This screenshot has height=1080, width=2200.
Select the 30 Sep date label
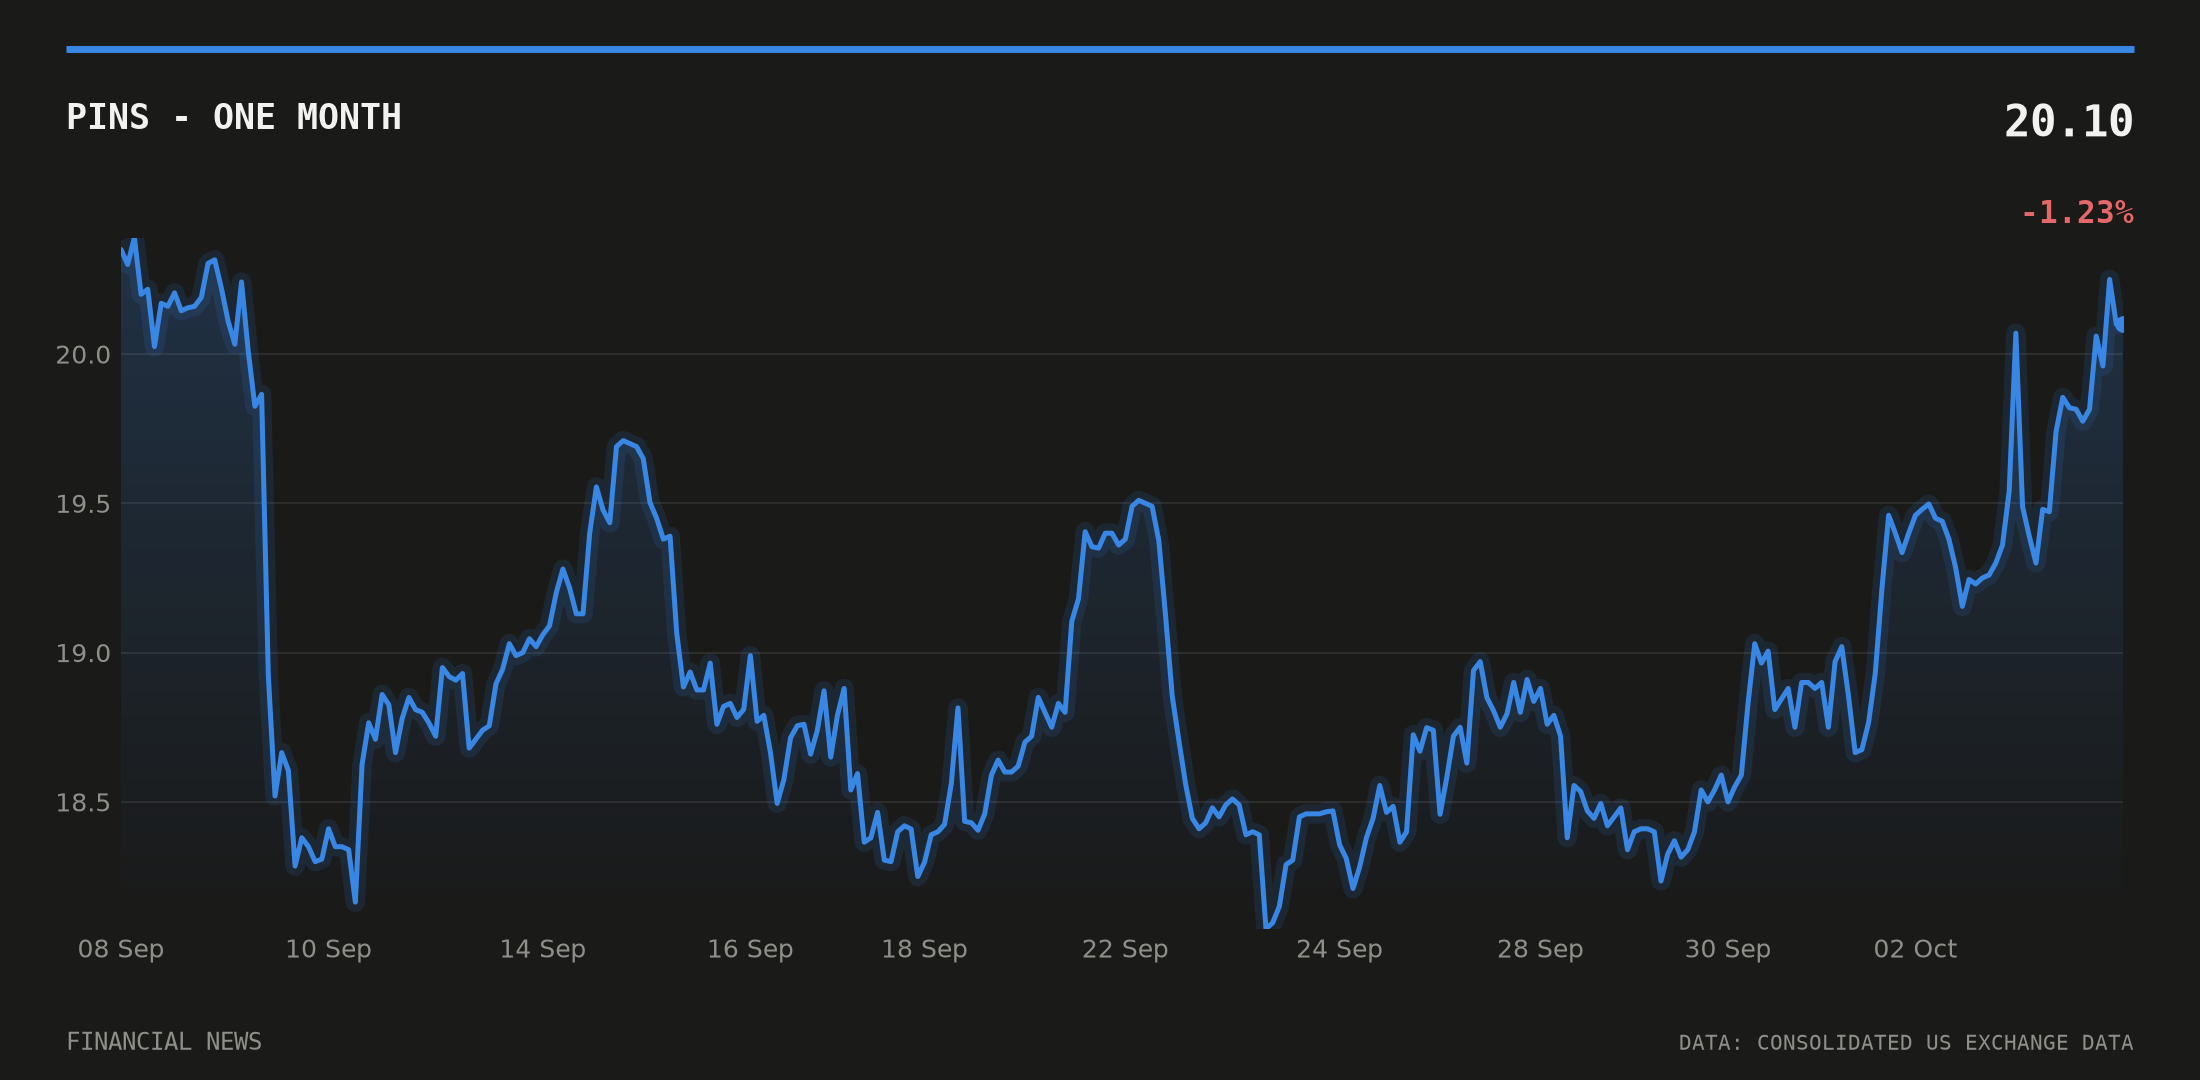[1728, 949]
